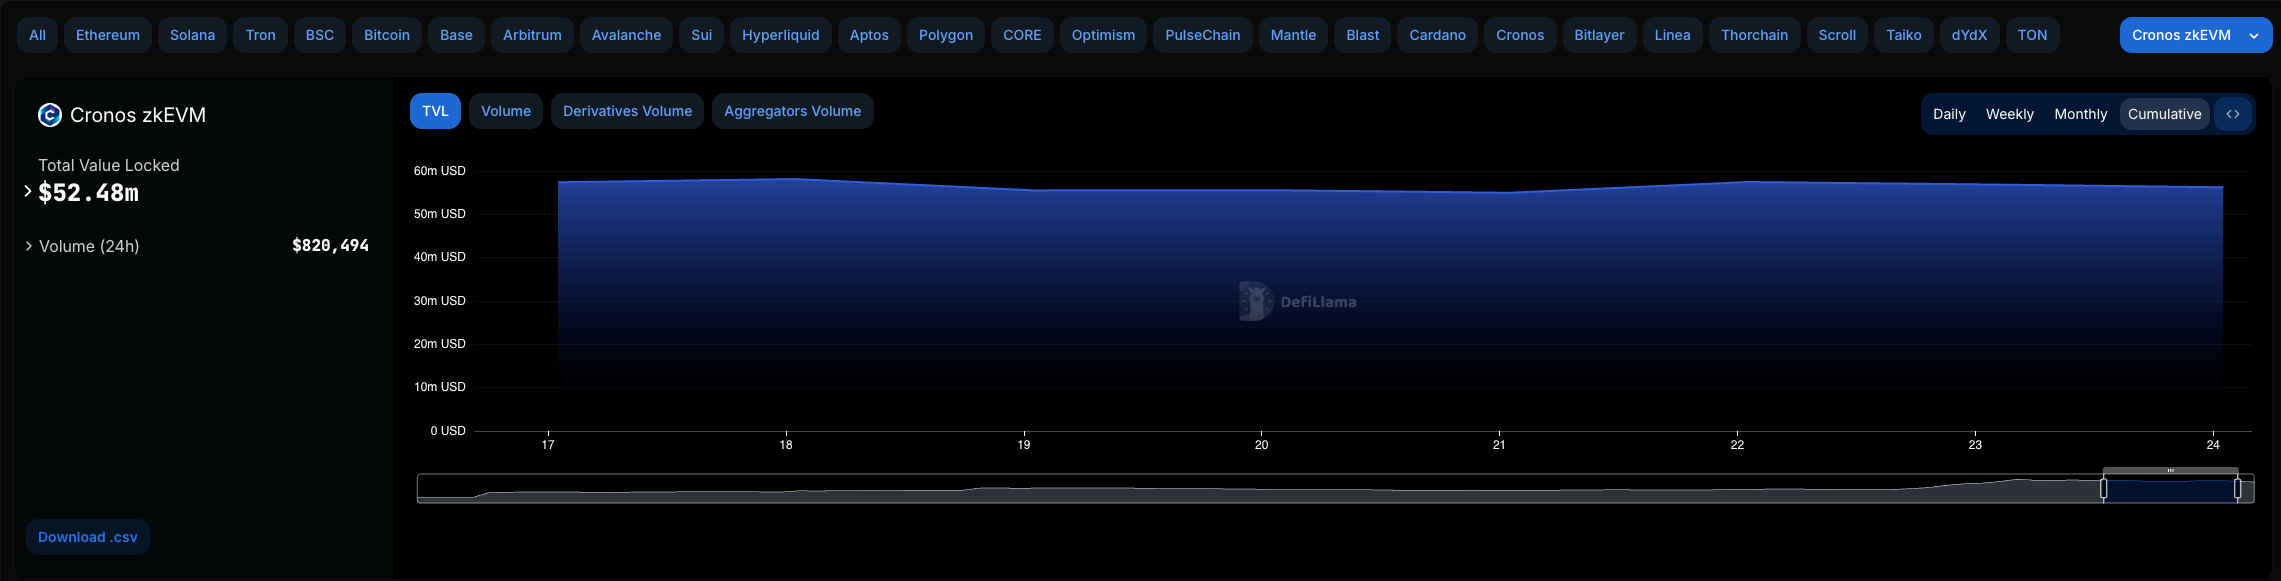This screenshot has height=581, width=2281.
Task: Click the Cronos zkEVM logo icon
Action: (x=49, y=115)
